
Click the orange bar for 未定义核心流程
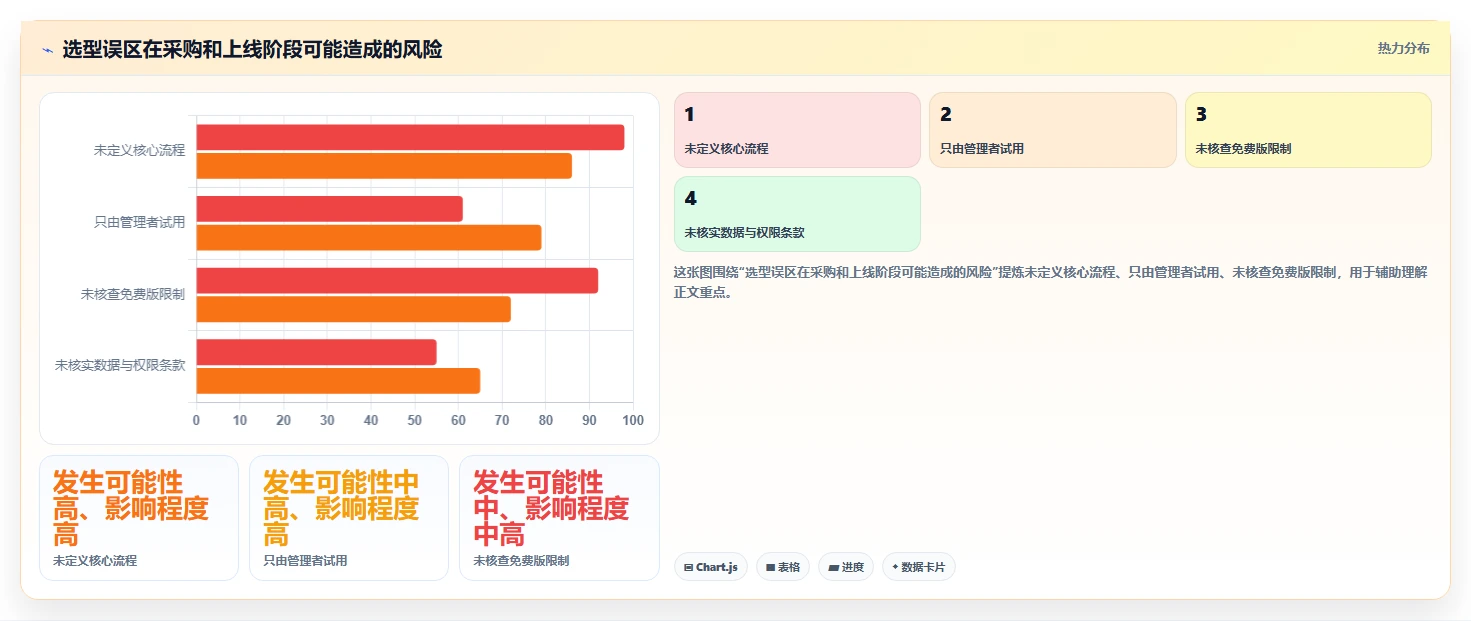pyautogui.click(x=384, y=166)
